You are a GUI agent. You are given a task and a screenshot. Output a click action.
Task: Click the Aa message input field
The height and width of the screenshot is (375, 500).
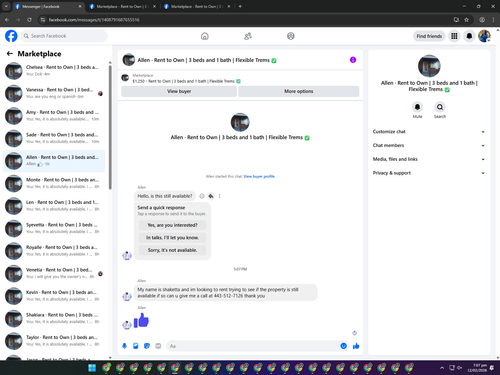click(x=257, y=346)
